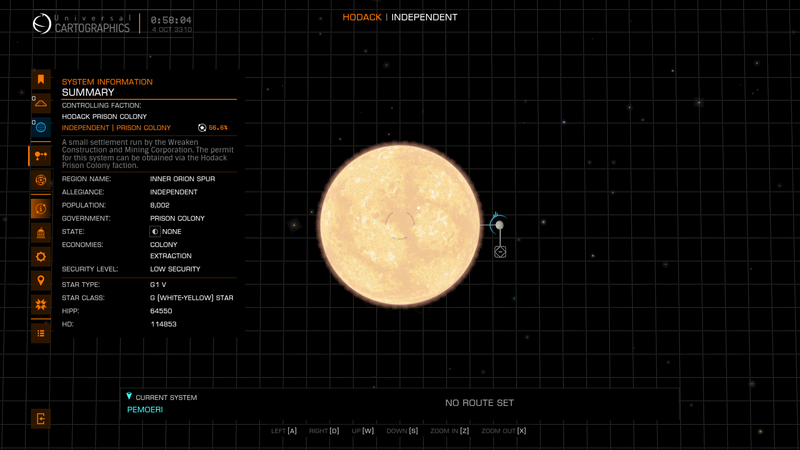
Task: Select the settlement diamond marker below the planet
Action: (500, 252)
